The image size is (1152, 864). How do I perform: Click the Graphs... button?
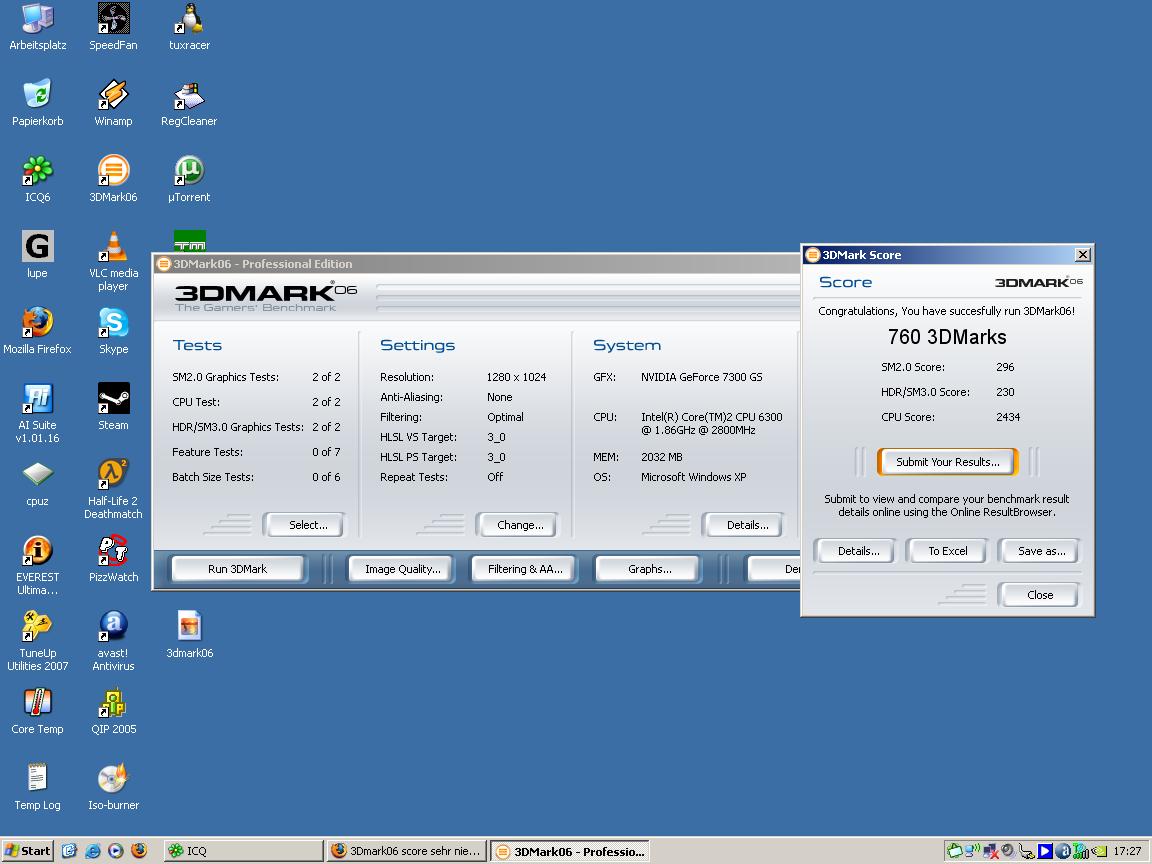649,569
